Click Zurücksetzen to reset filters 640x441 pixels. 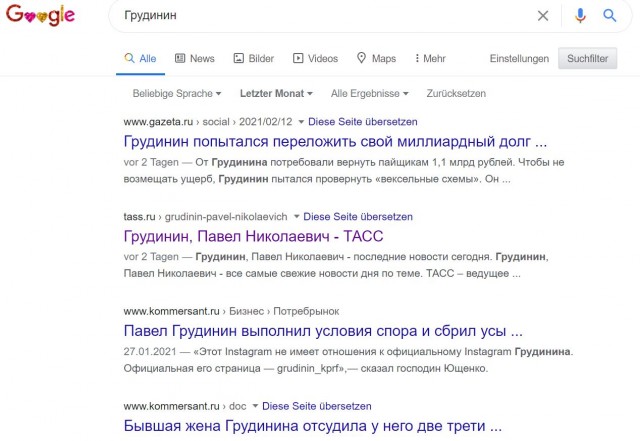456,94
